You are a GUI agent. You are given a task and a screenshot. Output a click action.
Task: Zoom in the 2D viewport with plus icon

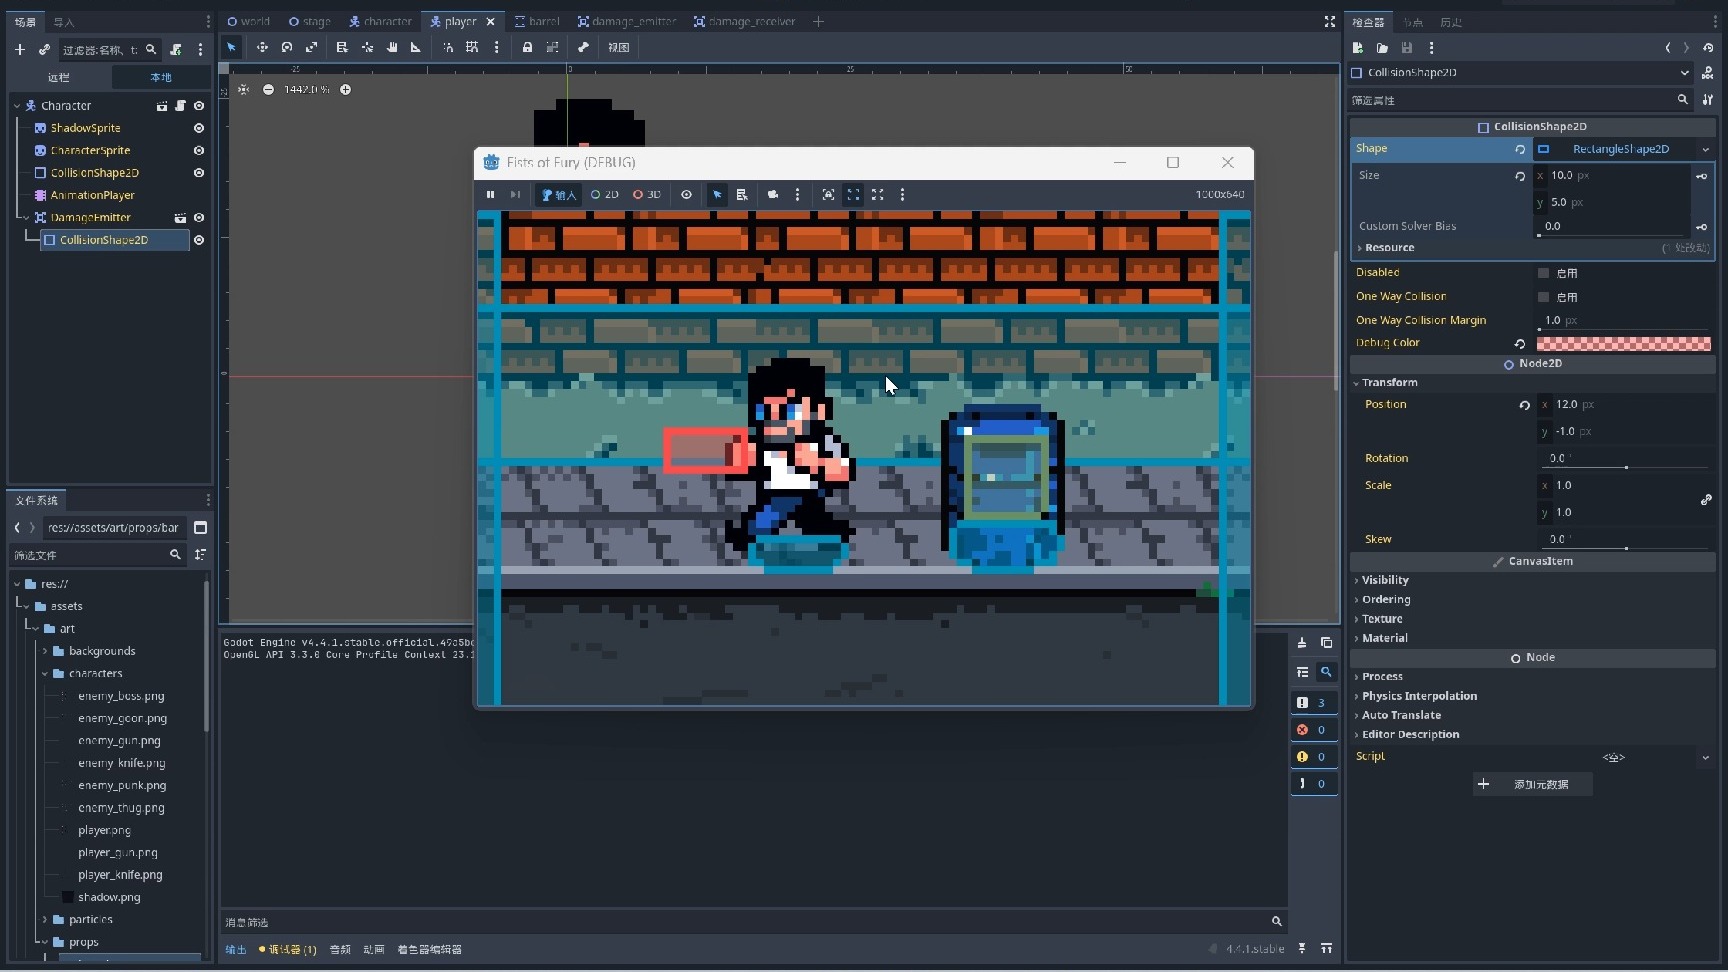tap(345, 89)
